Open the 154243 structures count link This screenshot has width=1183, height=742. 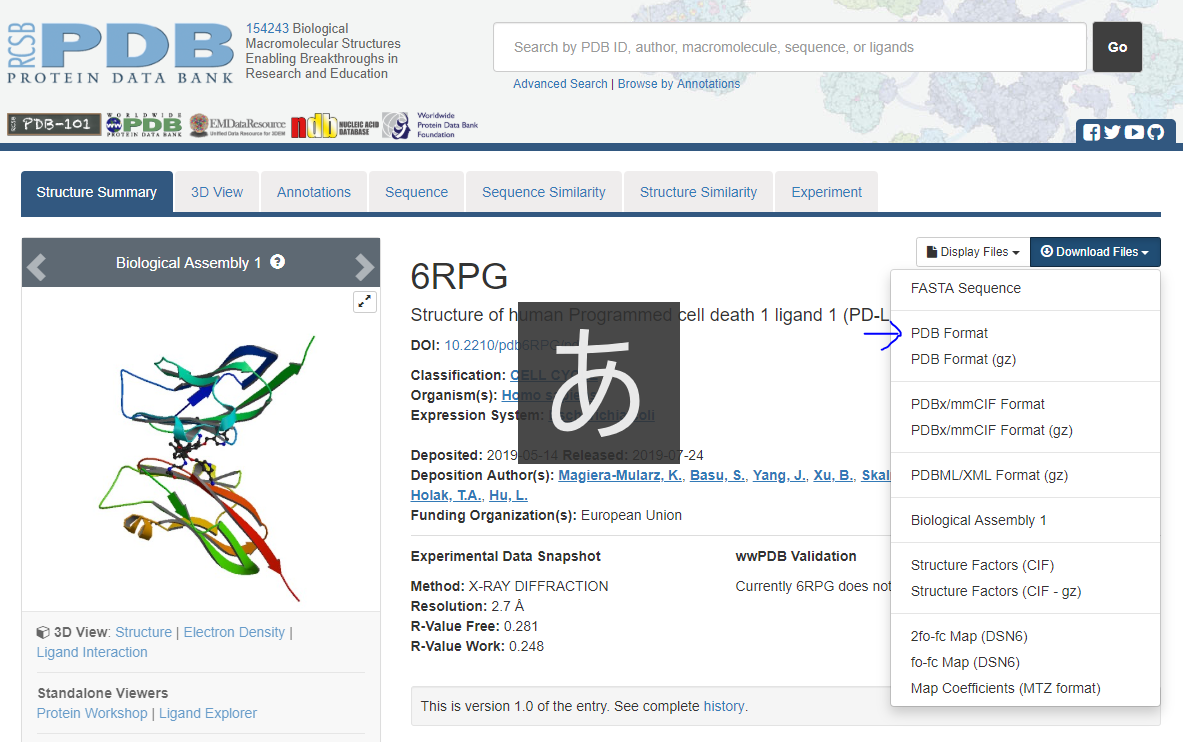point(267,29)
